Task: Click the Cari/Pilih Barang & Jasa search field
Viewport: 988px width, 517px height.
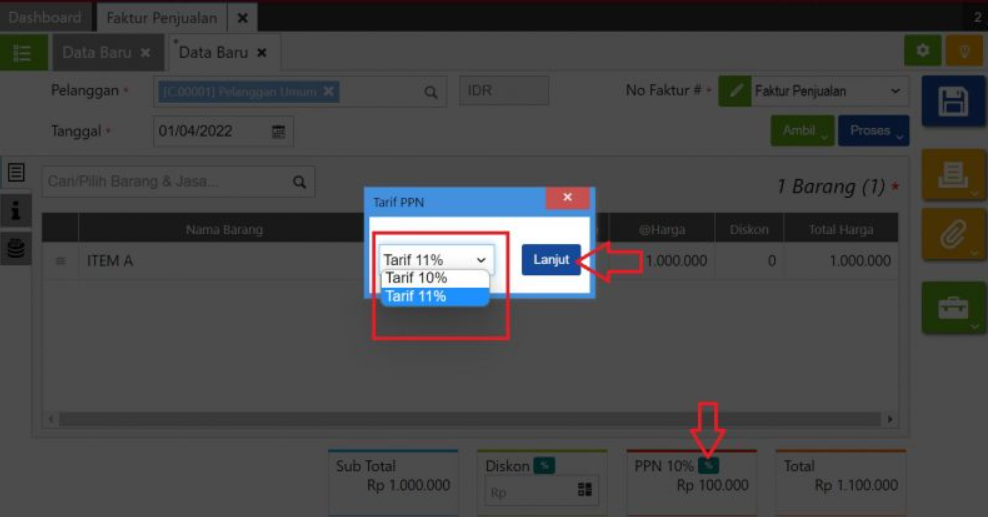Action: [x=165, y=182]
